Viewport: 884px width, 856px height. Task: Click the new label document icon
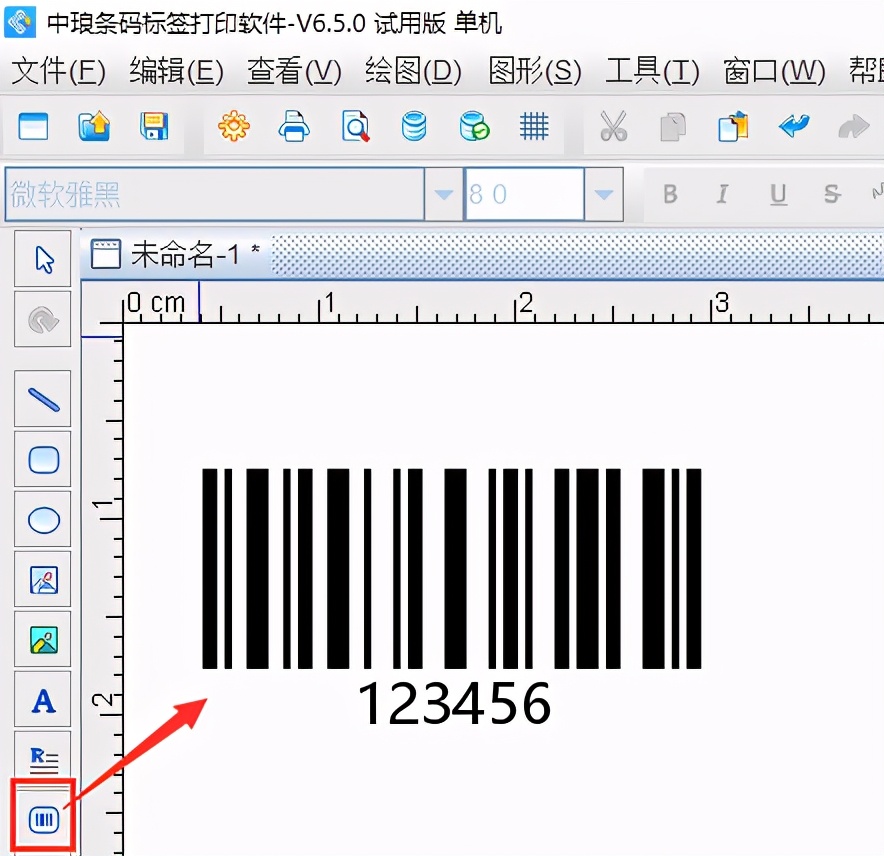point(33,126)
